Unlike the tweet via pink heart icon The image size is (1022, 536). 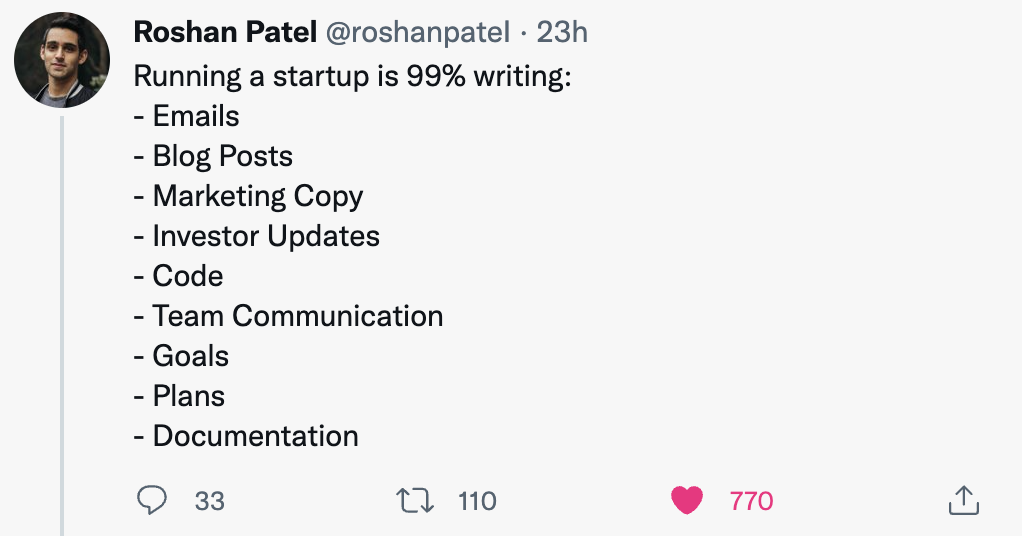[x=687, y=500]
